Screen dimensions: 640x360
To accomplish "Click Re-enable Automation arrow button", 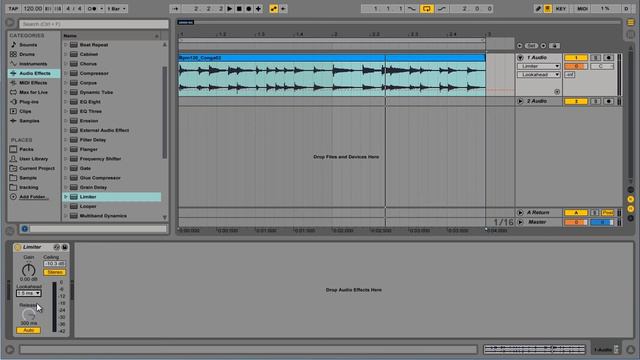I will point(283,9).
